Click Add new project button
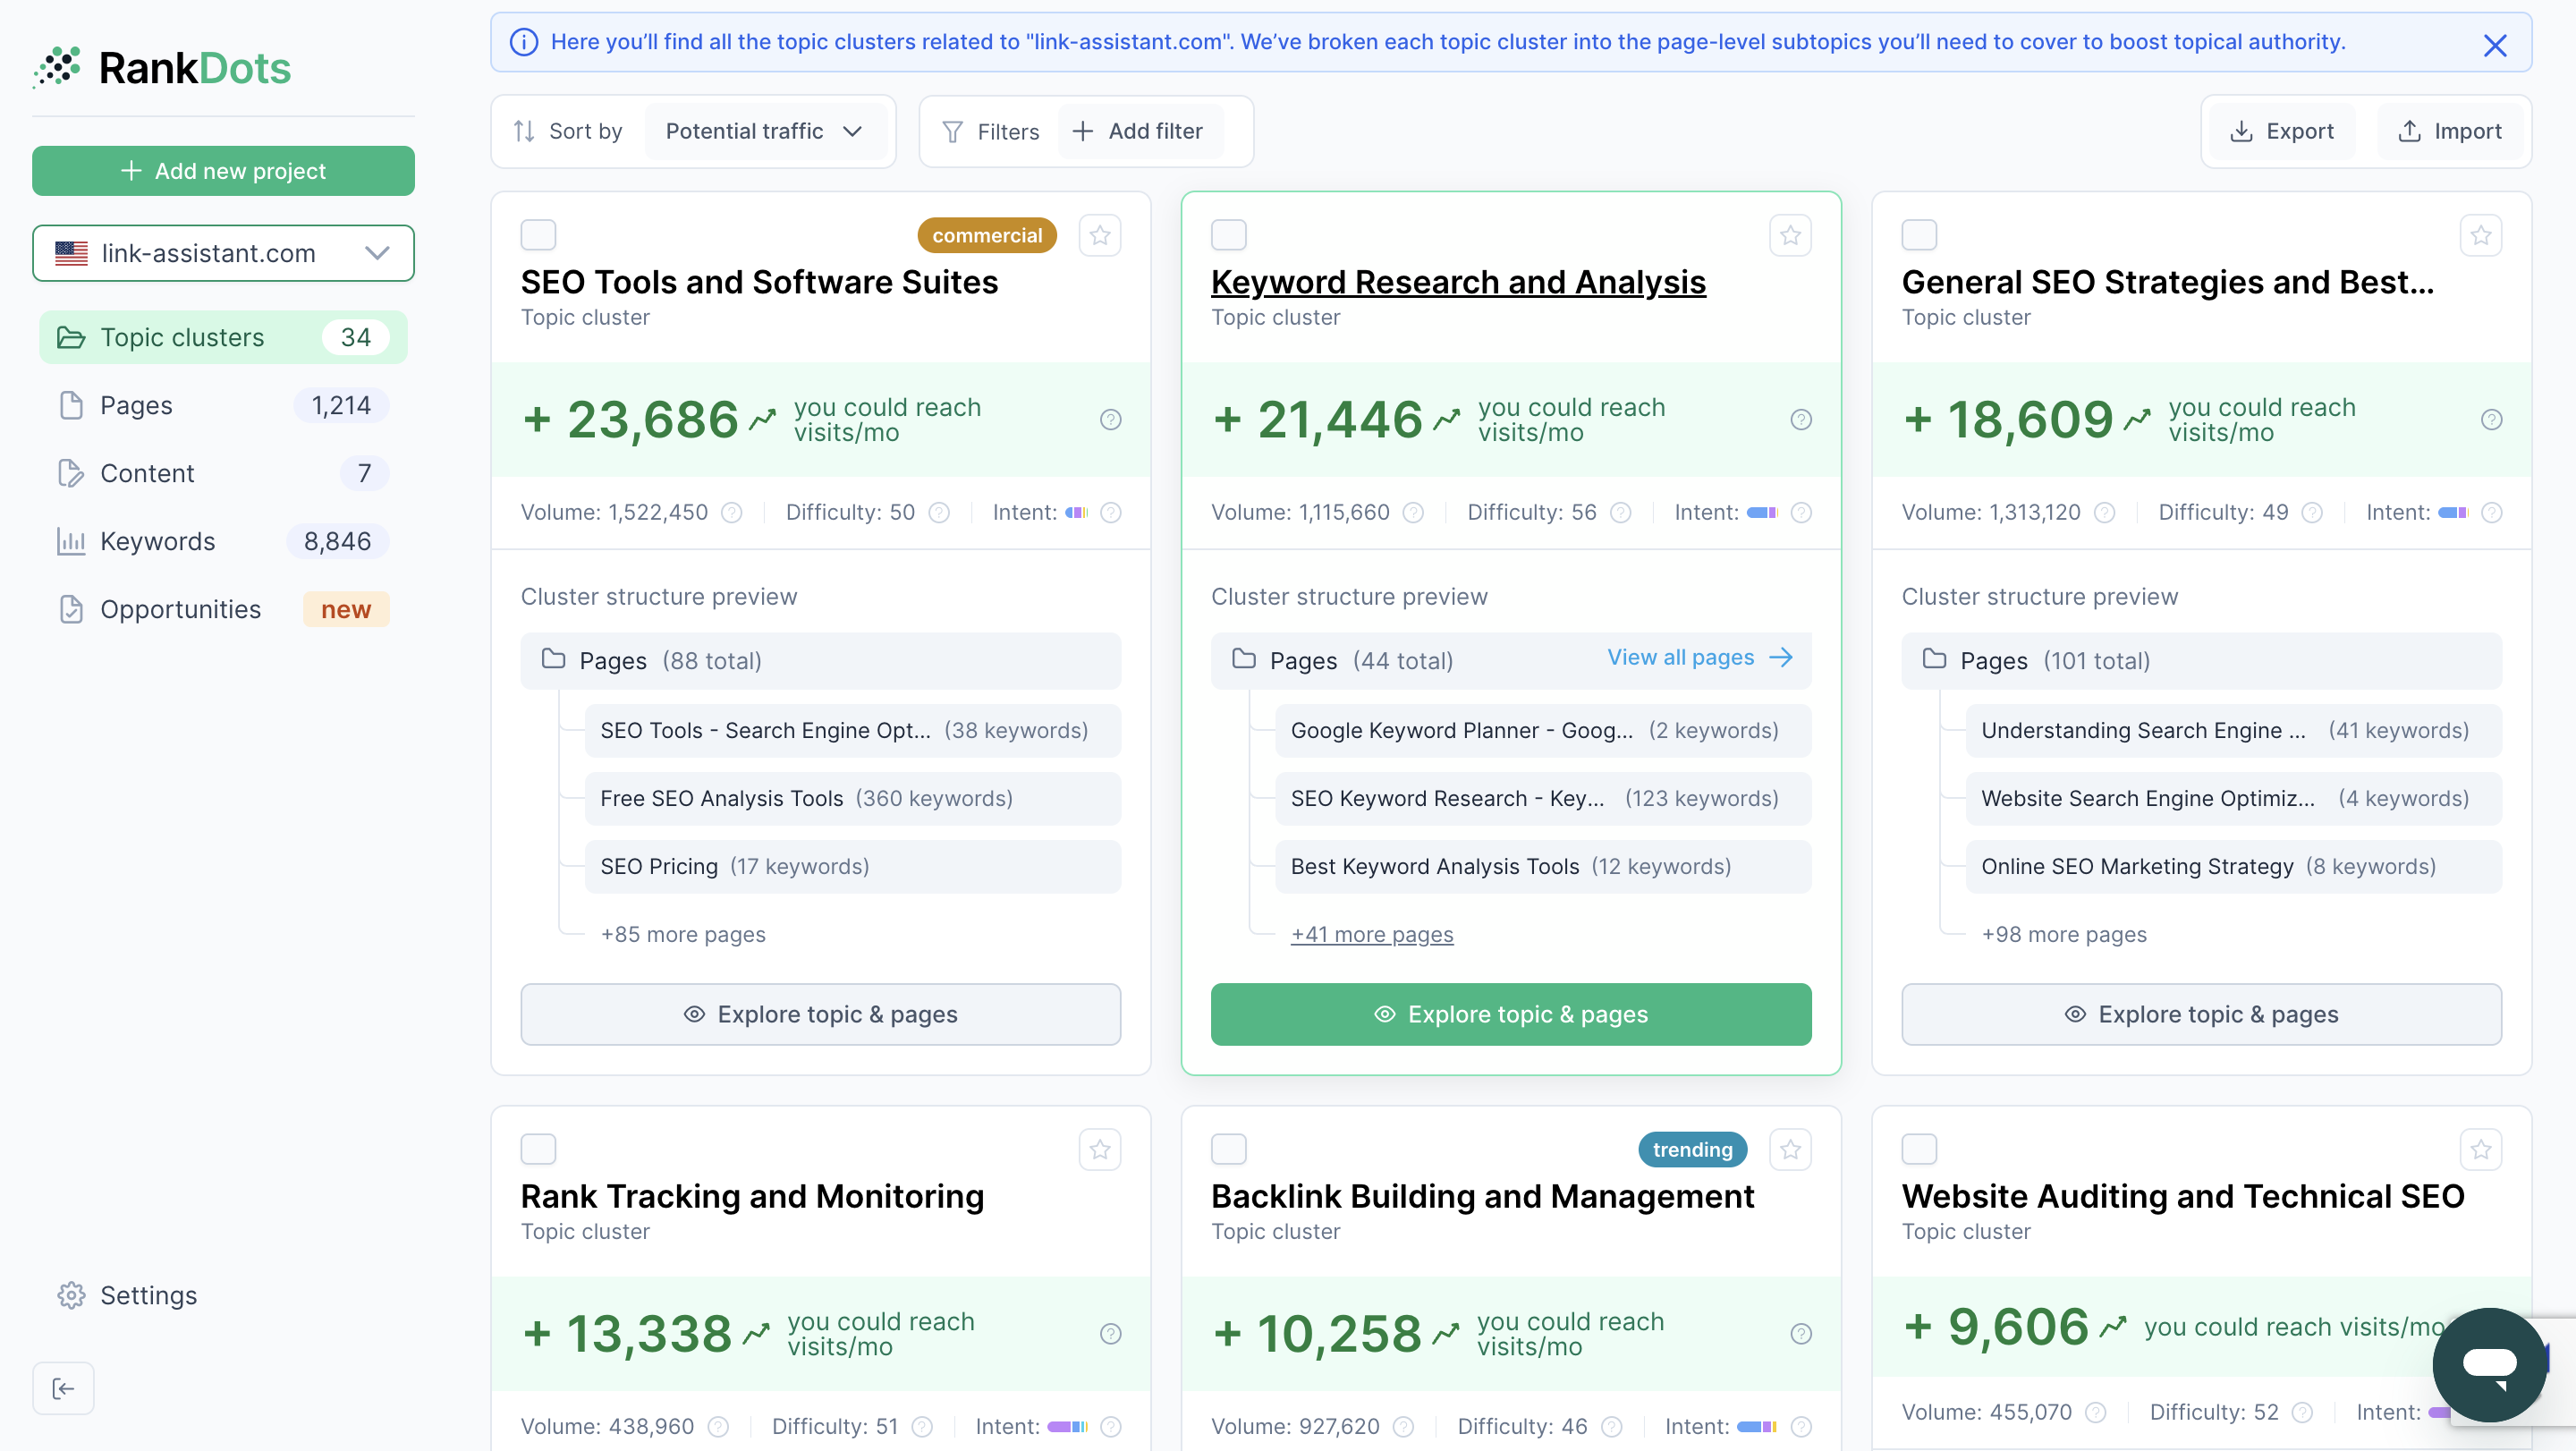2576x1451 pixels. click(x=223, y=171)
